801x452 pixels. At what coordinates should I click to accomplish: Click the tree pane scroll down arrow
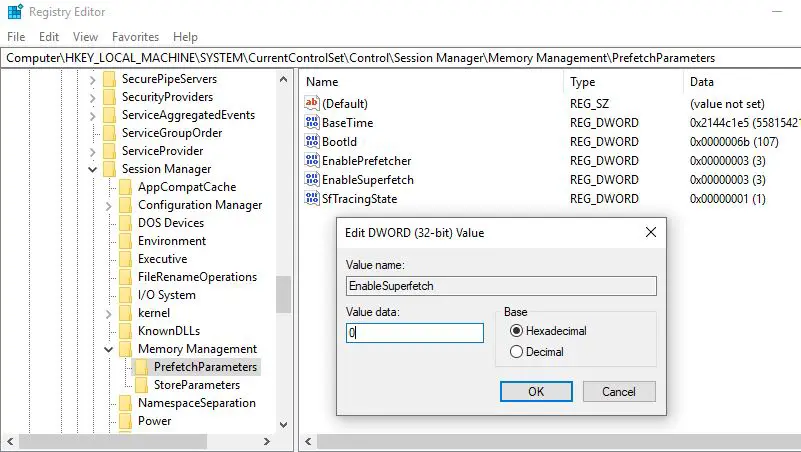284,424
